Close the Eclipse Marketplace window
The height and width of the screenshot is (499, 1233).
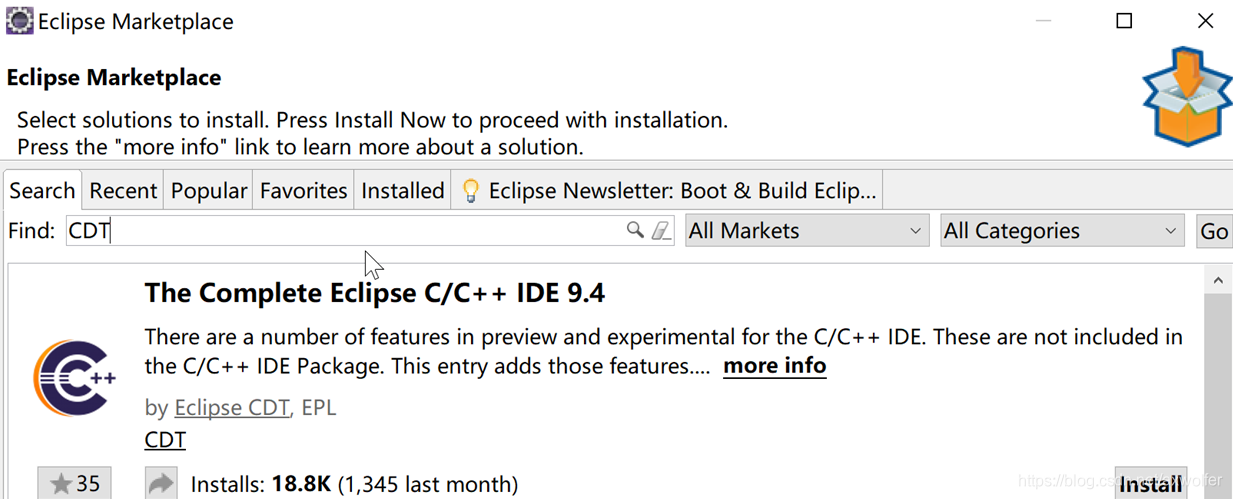tap(1205, 21)
